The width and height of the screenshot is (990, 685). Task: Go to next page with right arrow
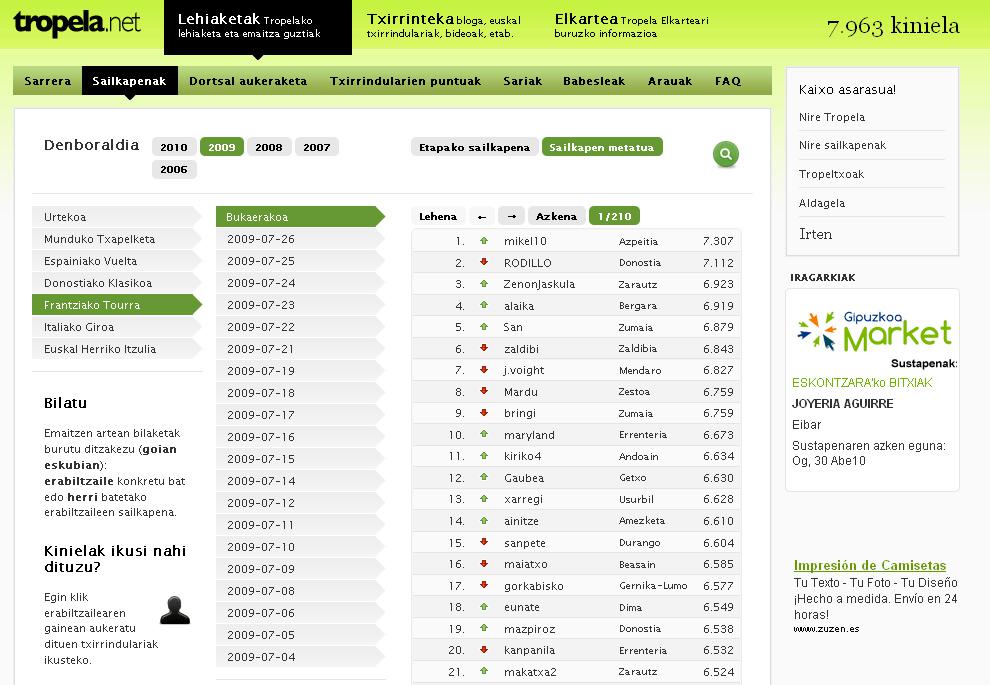tap(511, 216)
